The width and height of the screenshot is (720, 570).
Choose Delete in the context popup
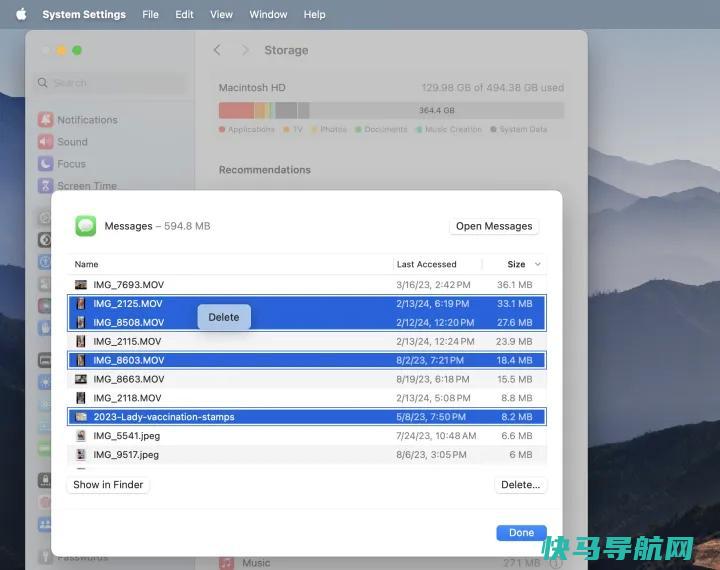[x=224, y=317]
